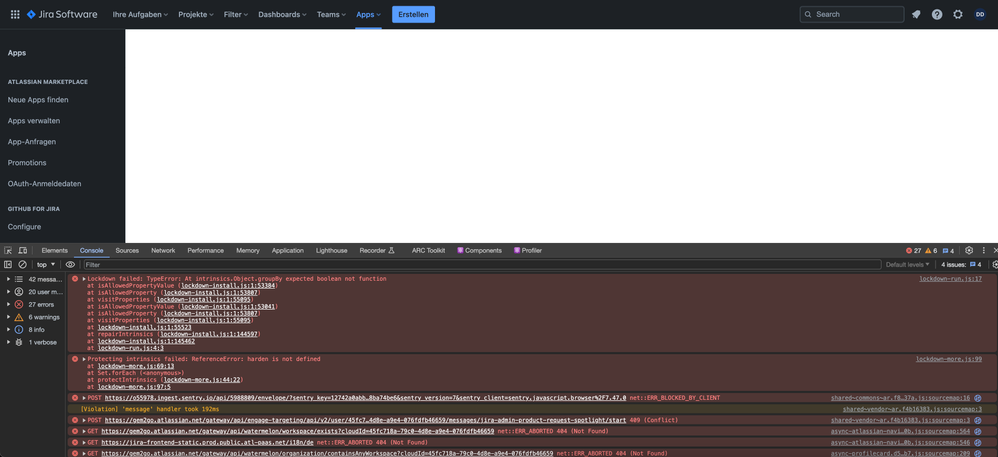The image size is (998, 457).
Task: Activate the DevTools inspect element picker
Action: [x=8, y=251]
